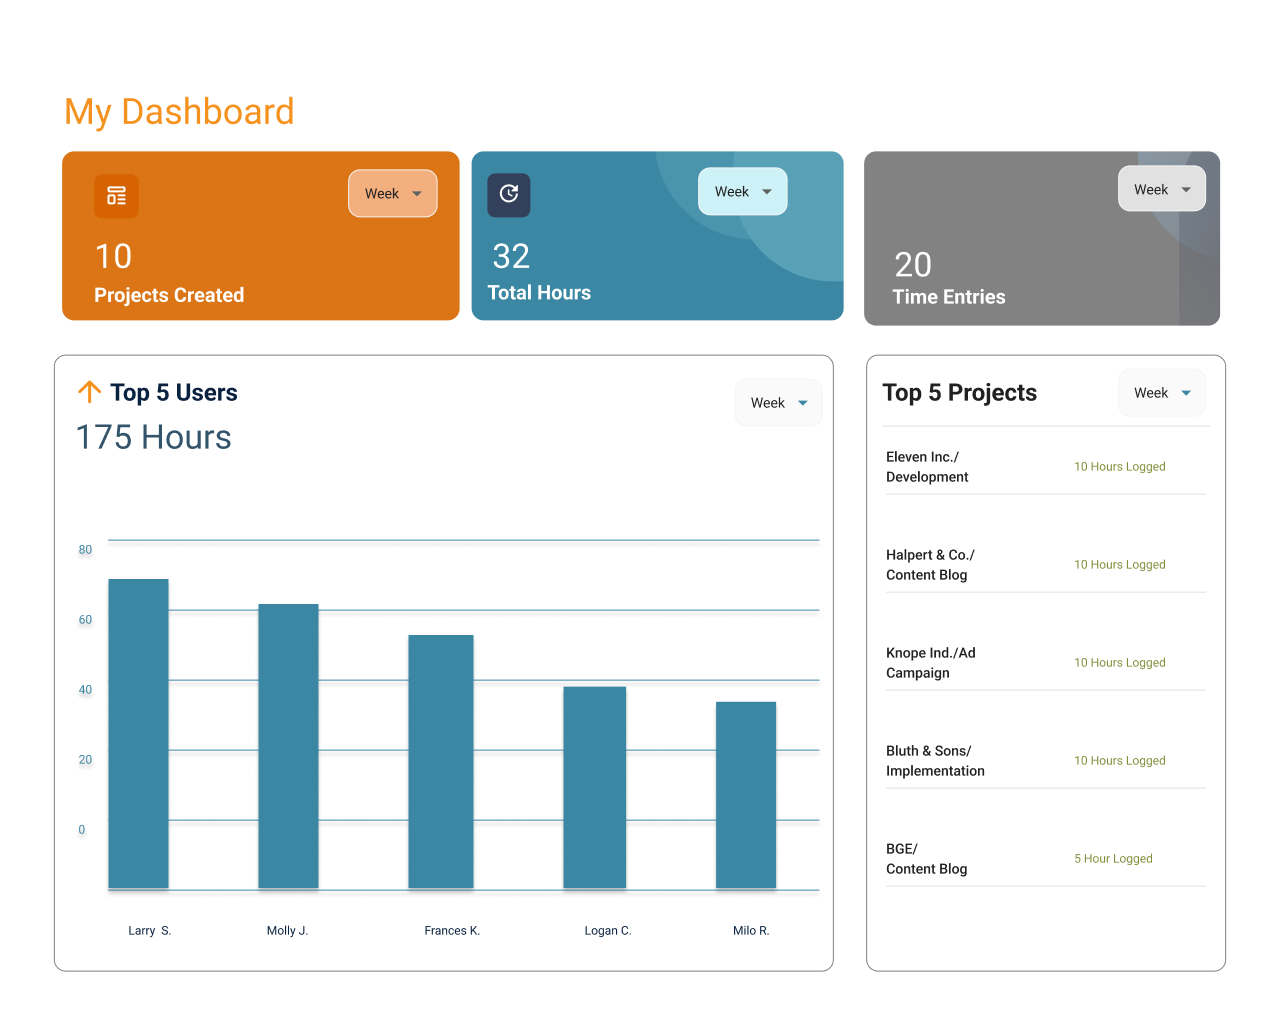1280x1023 pixels.
Task: Click the projects icon on the orange card
Action: pos(116,196)
